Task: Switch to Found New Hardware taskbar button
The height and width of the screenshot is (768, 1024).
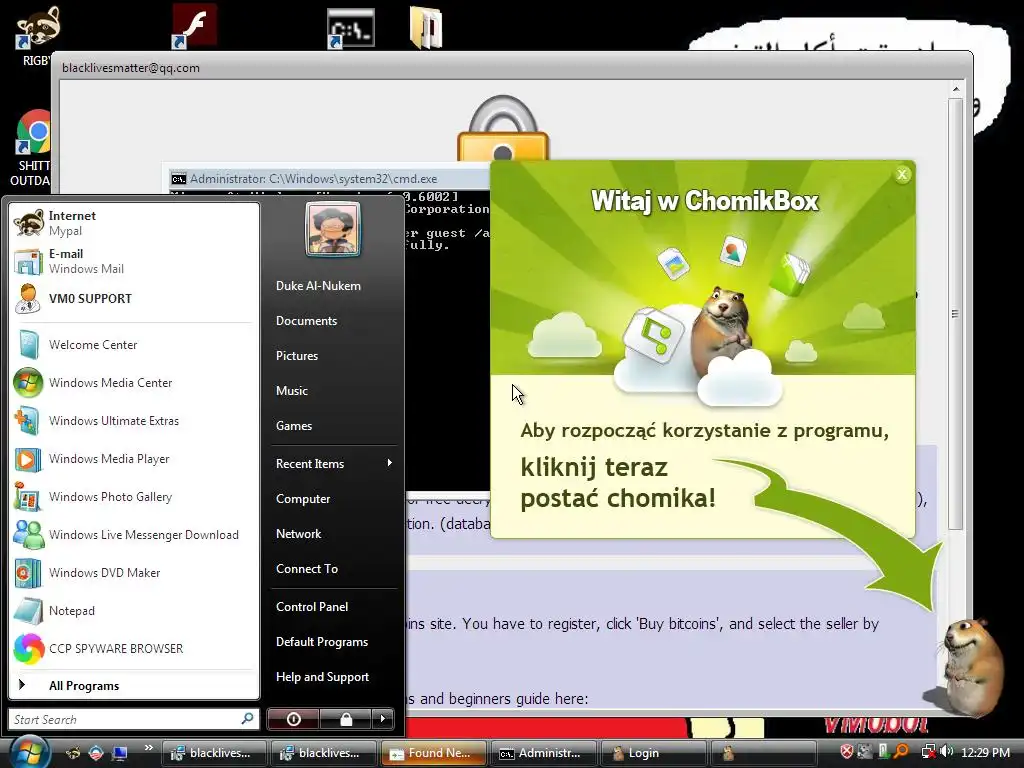Action: 433,753
